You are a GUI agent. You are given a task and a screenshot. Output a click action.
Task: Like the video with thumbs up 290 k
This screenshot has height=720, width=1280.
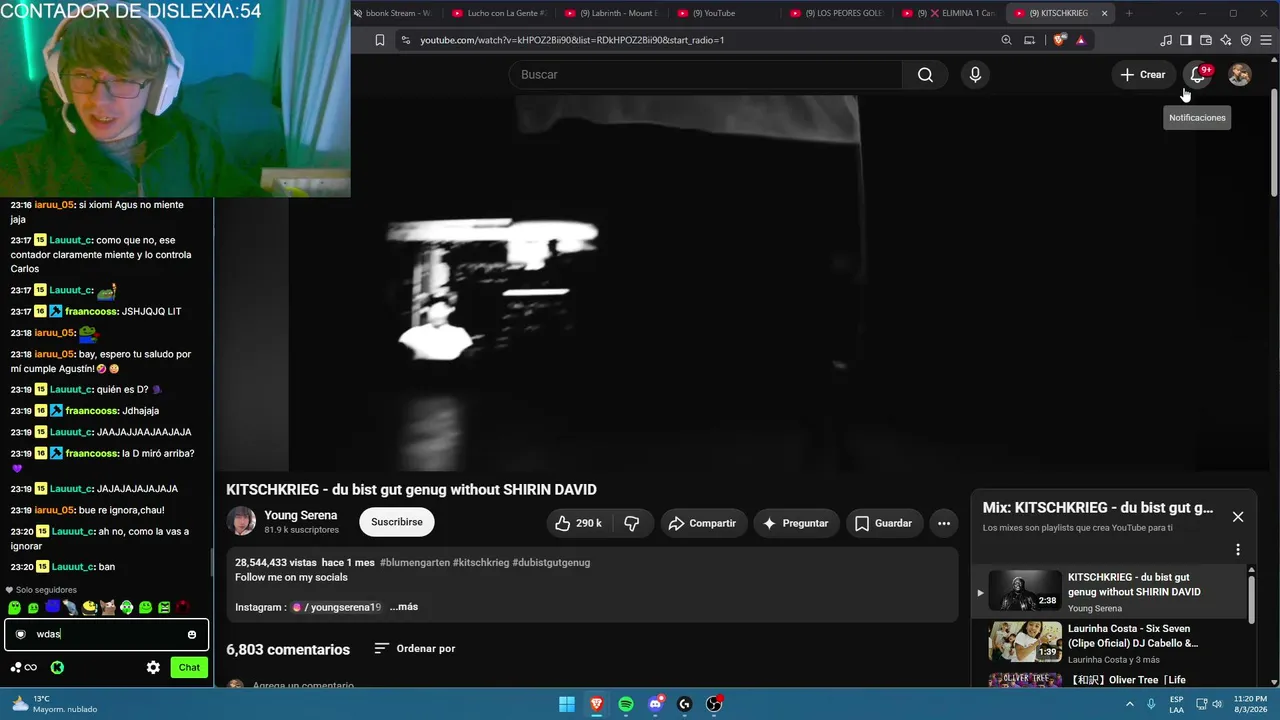click(578, 523)
